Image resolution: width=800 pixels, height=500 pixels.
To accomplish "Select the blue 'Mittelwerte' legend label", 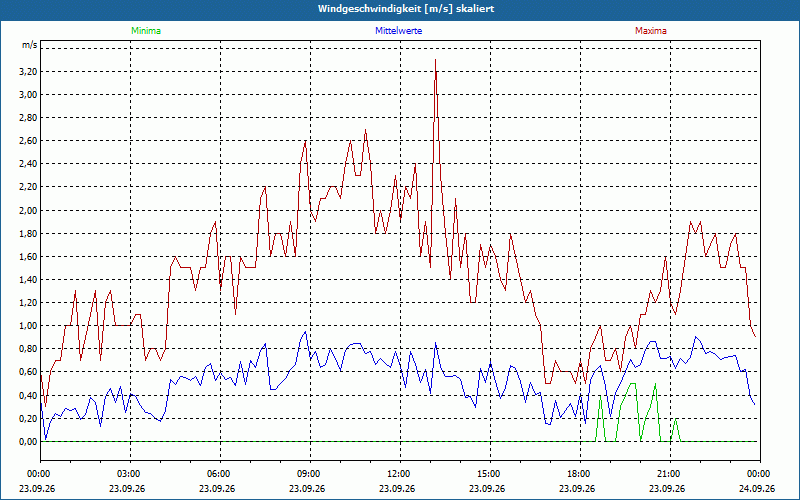I will [398, 31].
